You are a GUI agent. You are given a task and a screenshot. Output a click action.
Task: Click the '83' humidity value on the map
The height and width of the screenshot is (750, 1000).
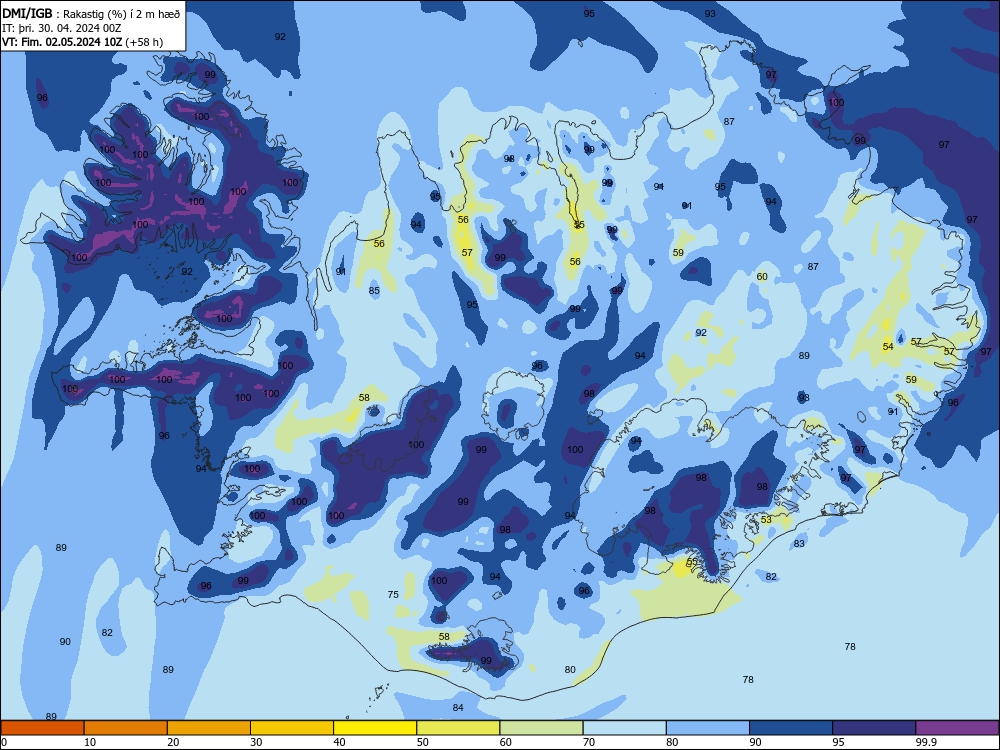pos(799,543)
